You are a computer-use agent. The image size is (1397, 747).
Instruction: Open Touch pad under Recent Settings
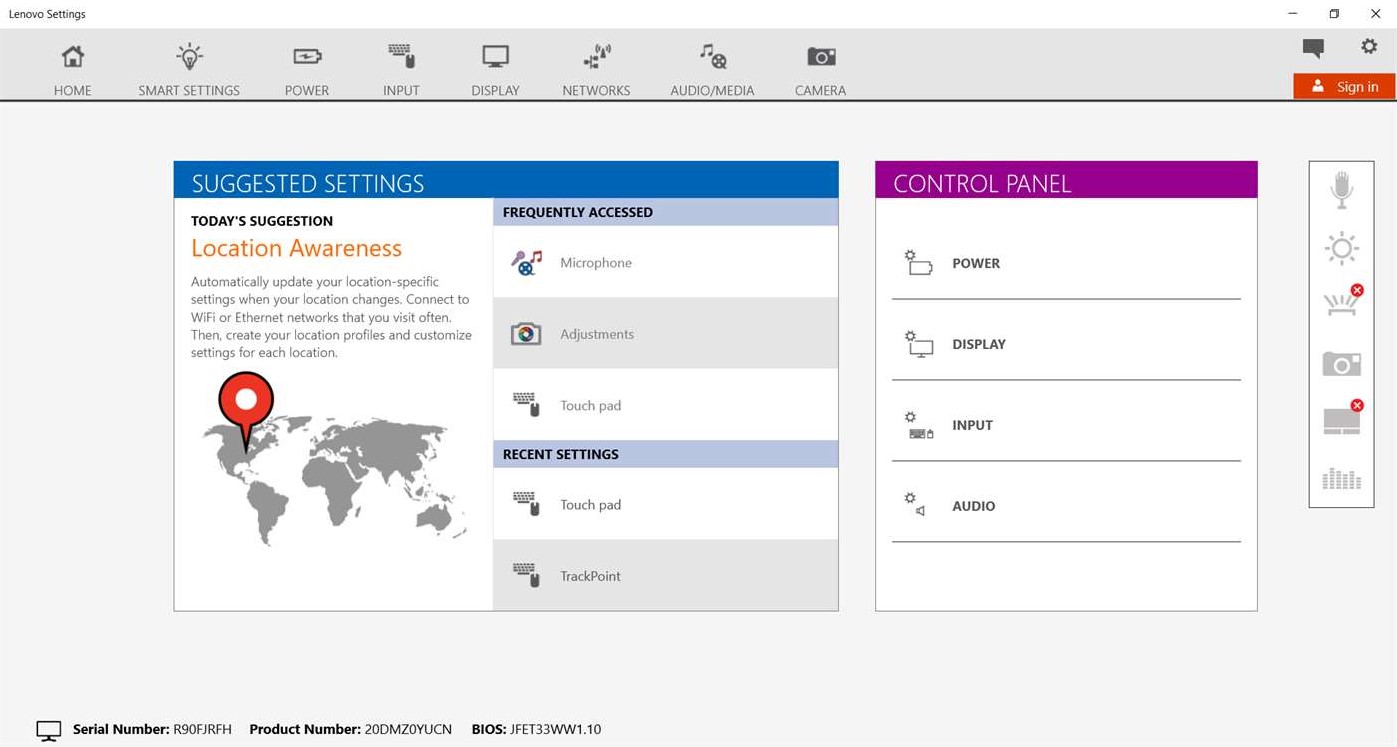click(665, 504)
